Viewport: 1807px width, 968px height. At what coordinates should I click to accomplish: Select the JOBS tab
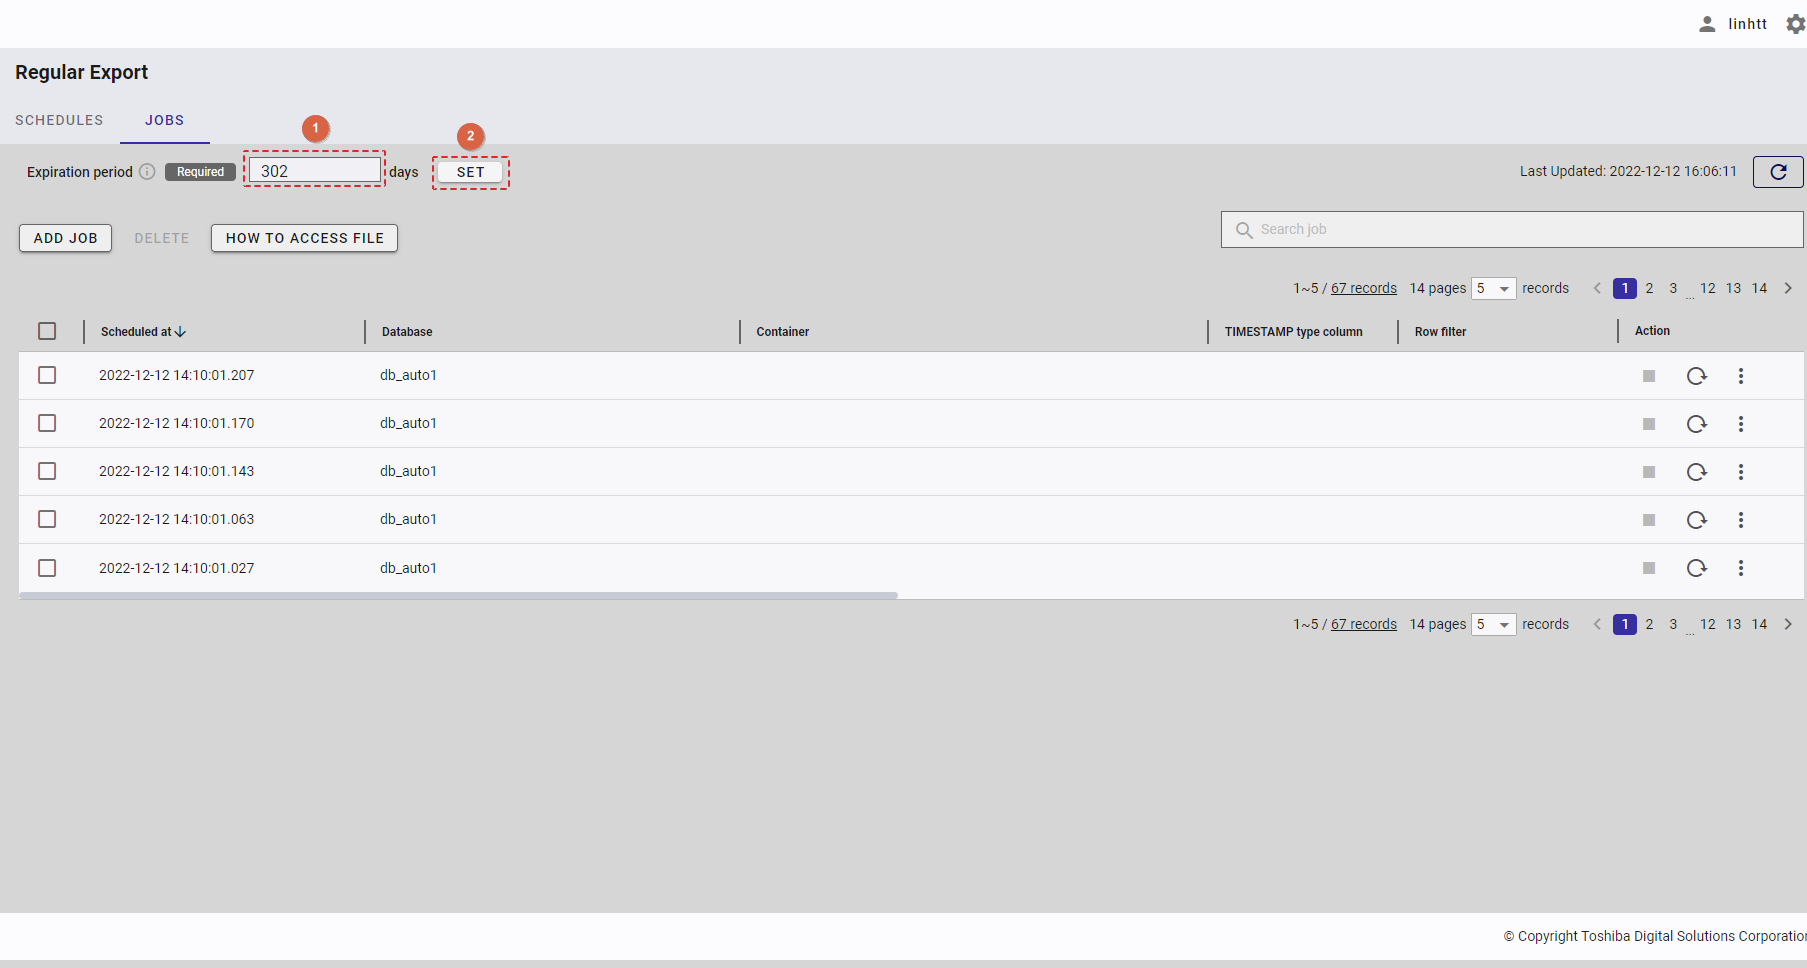164,120
